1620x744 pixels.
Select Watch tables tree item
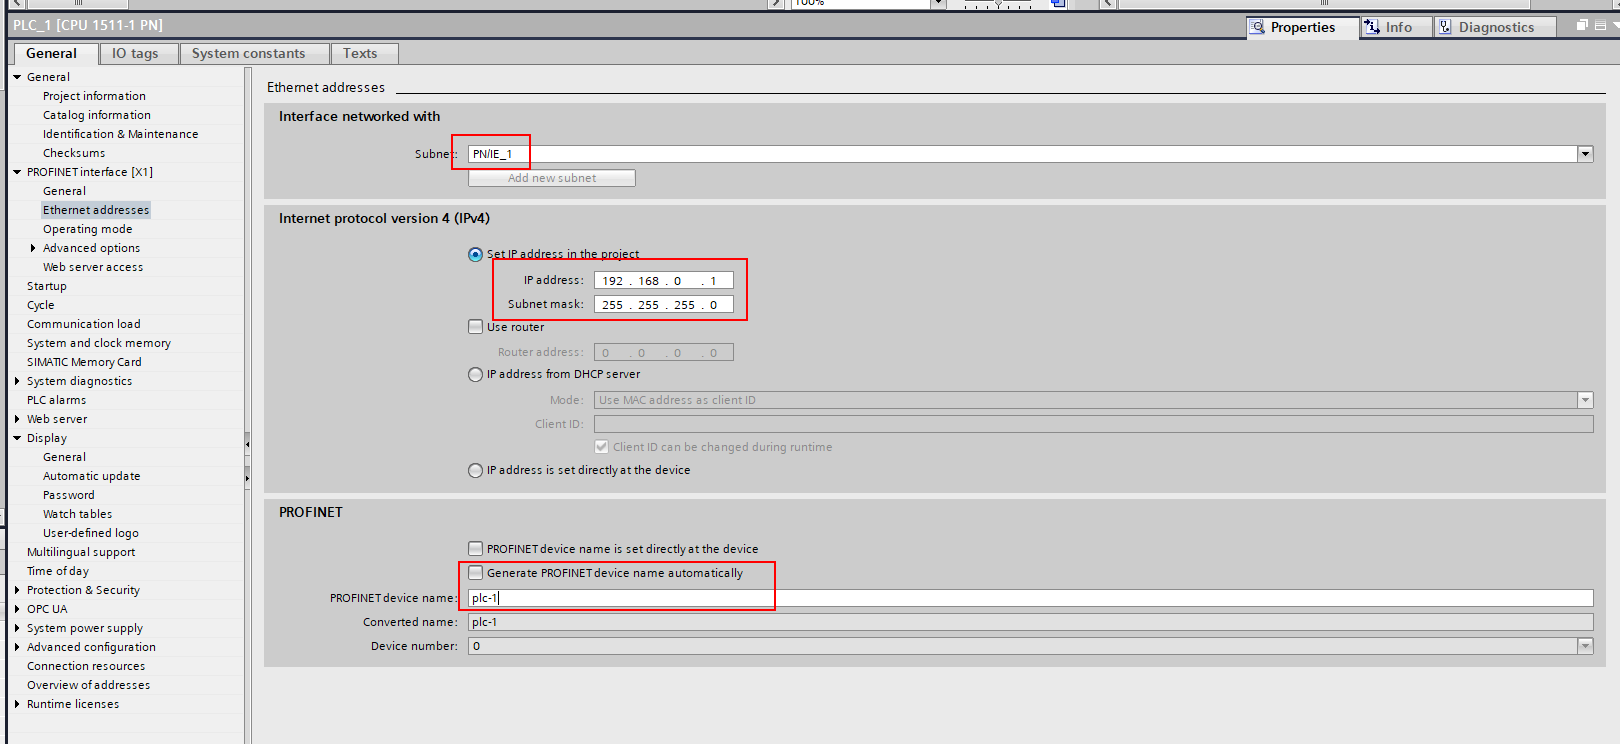click(77, 514)
